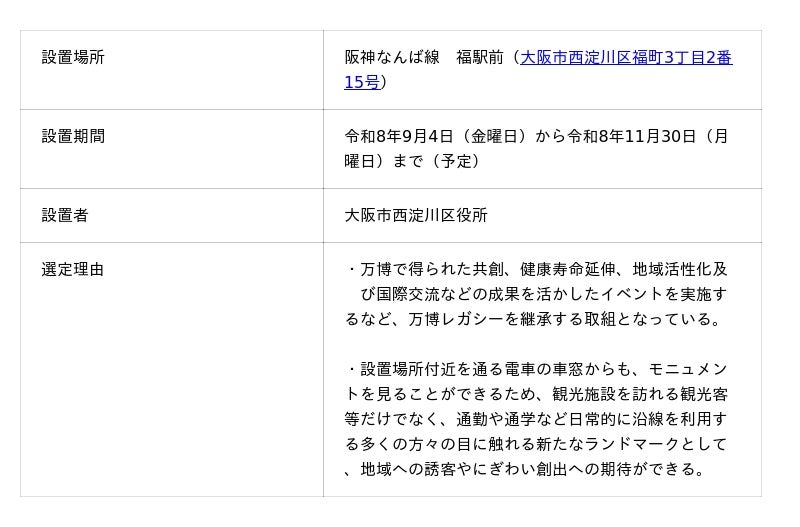Click the line mentioning 観光施設を訪れる観光客
Viewport: 800px width, 527px height.
(536, 394)
